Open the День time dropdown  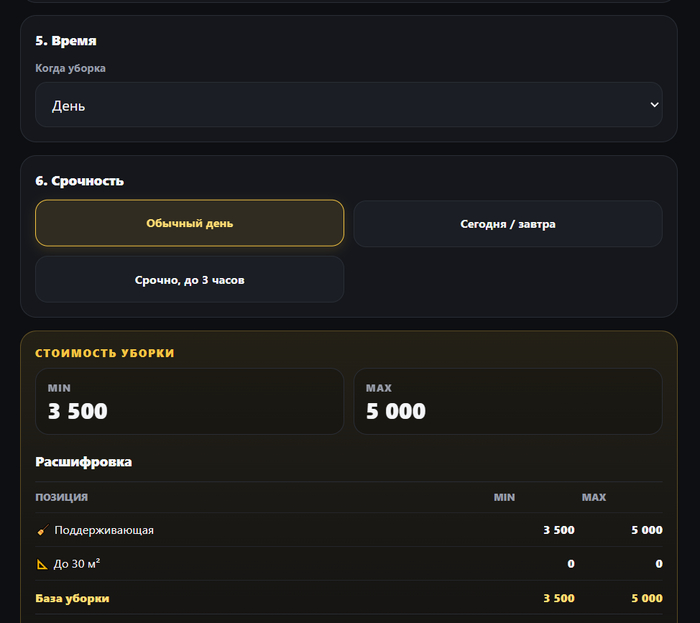pyautogui.click(x=349, y=105)
